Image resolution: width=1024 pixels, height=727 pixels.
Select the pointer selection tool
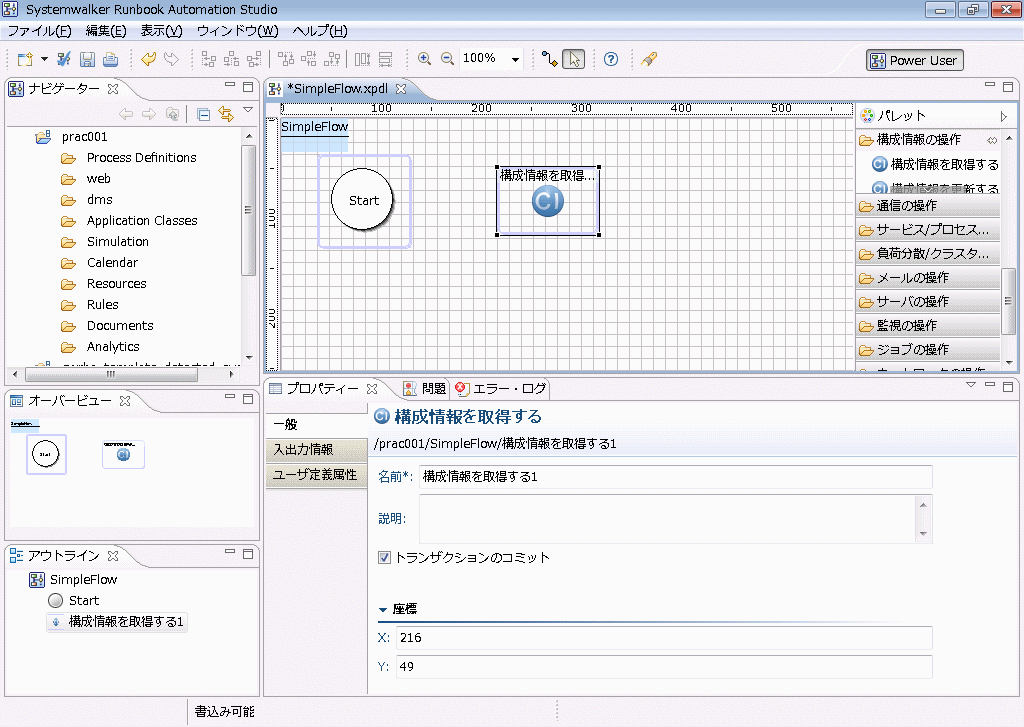pos(574,59)
